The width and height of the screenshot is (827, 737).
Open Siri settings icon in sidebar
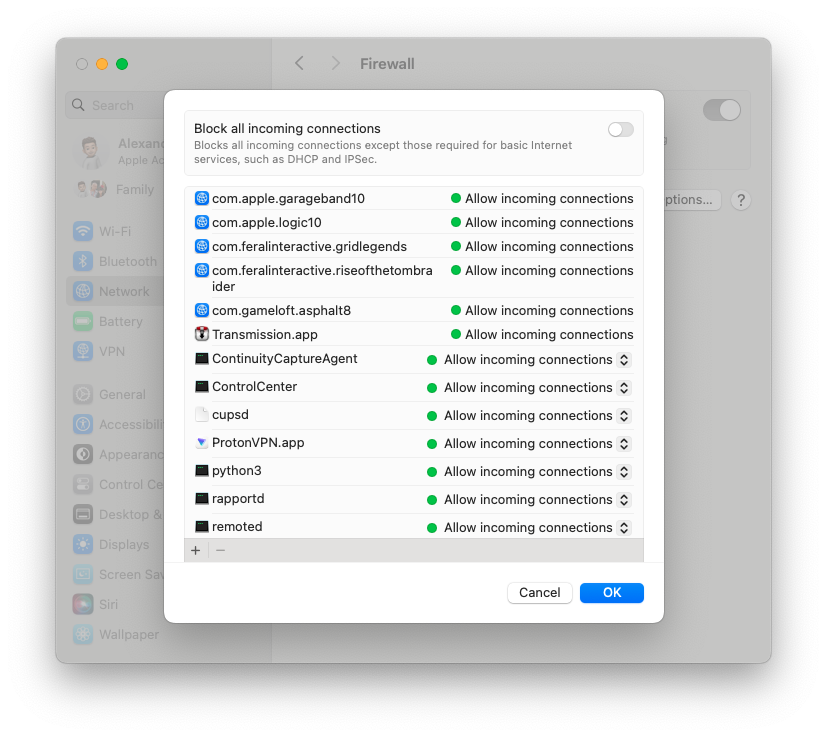83,604
